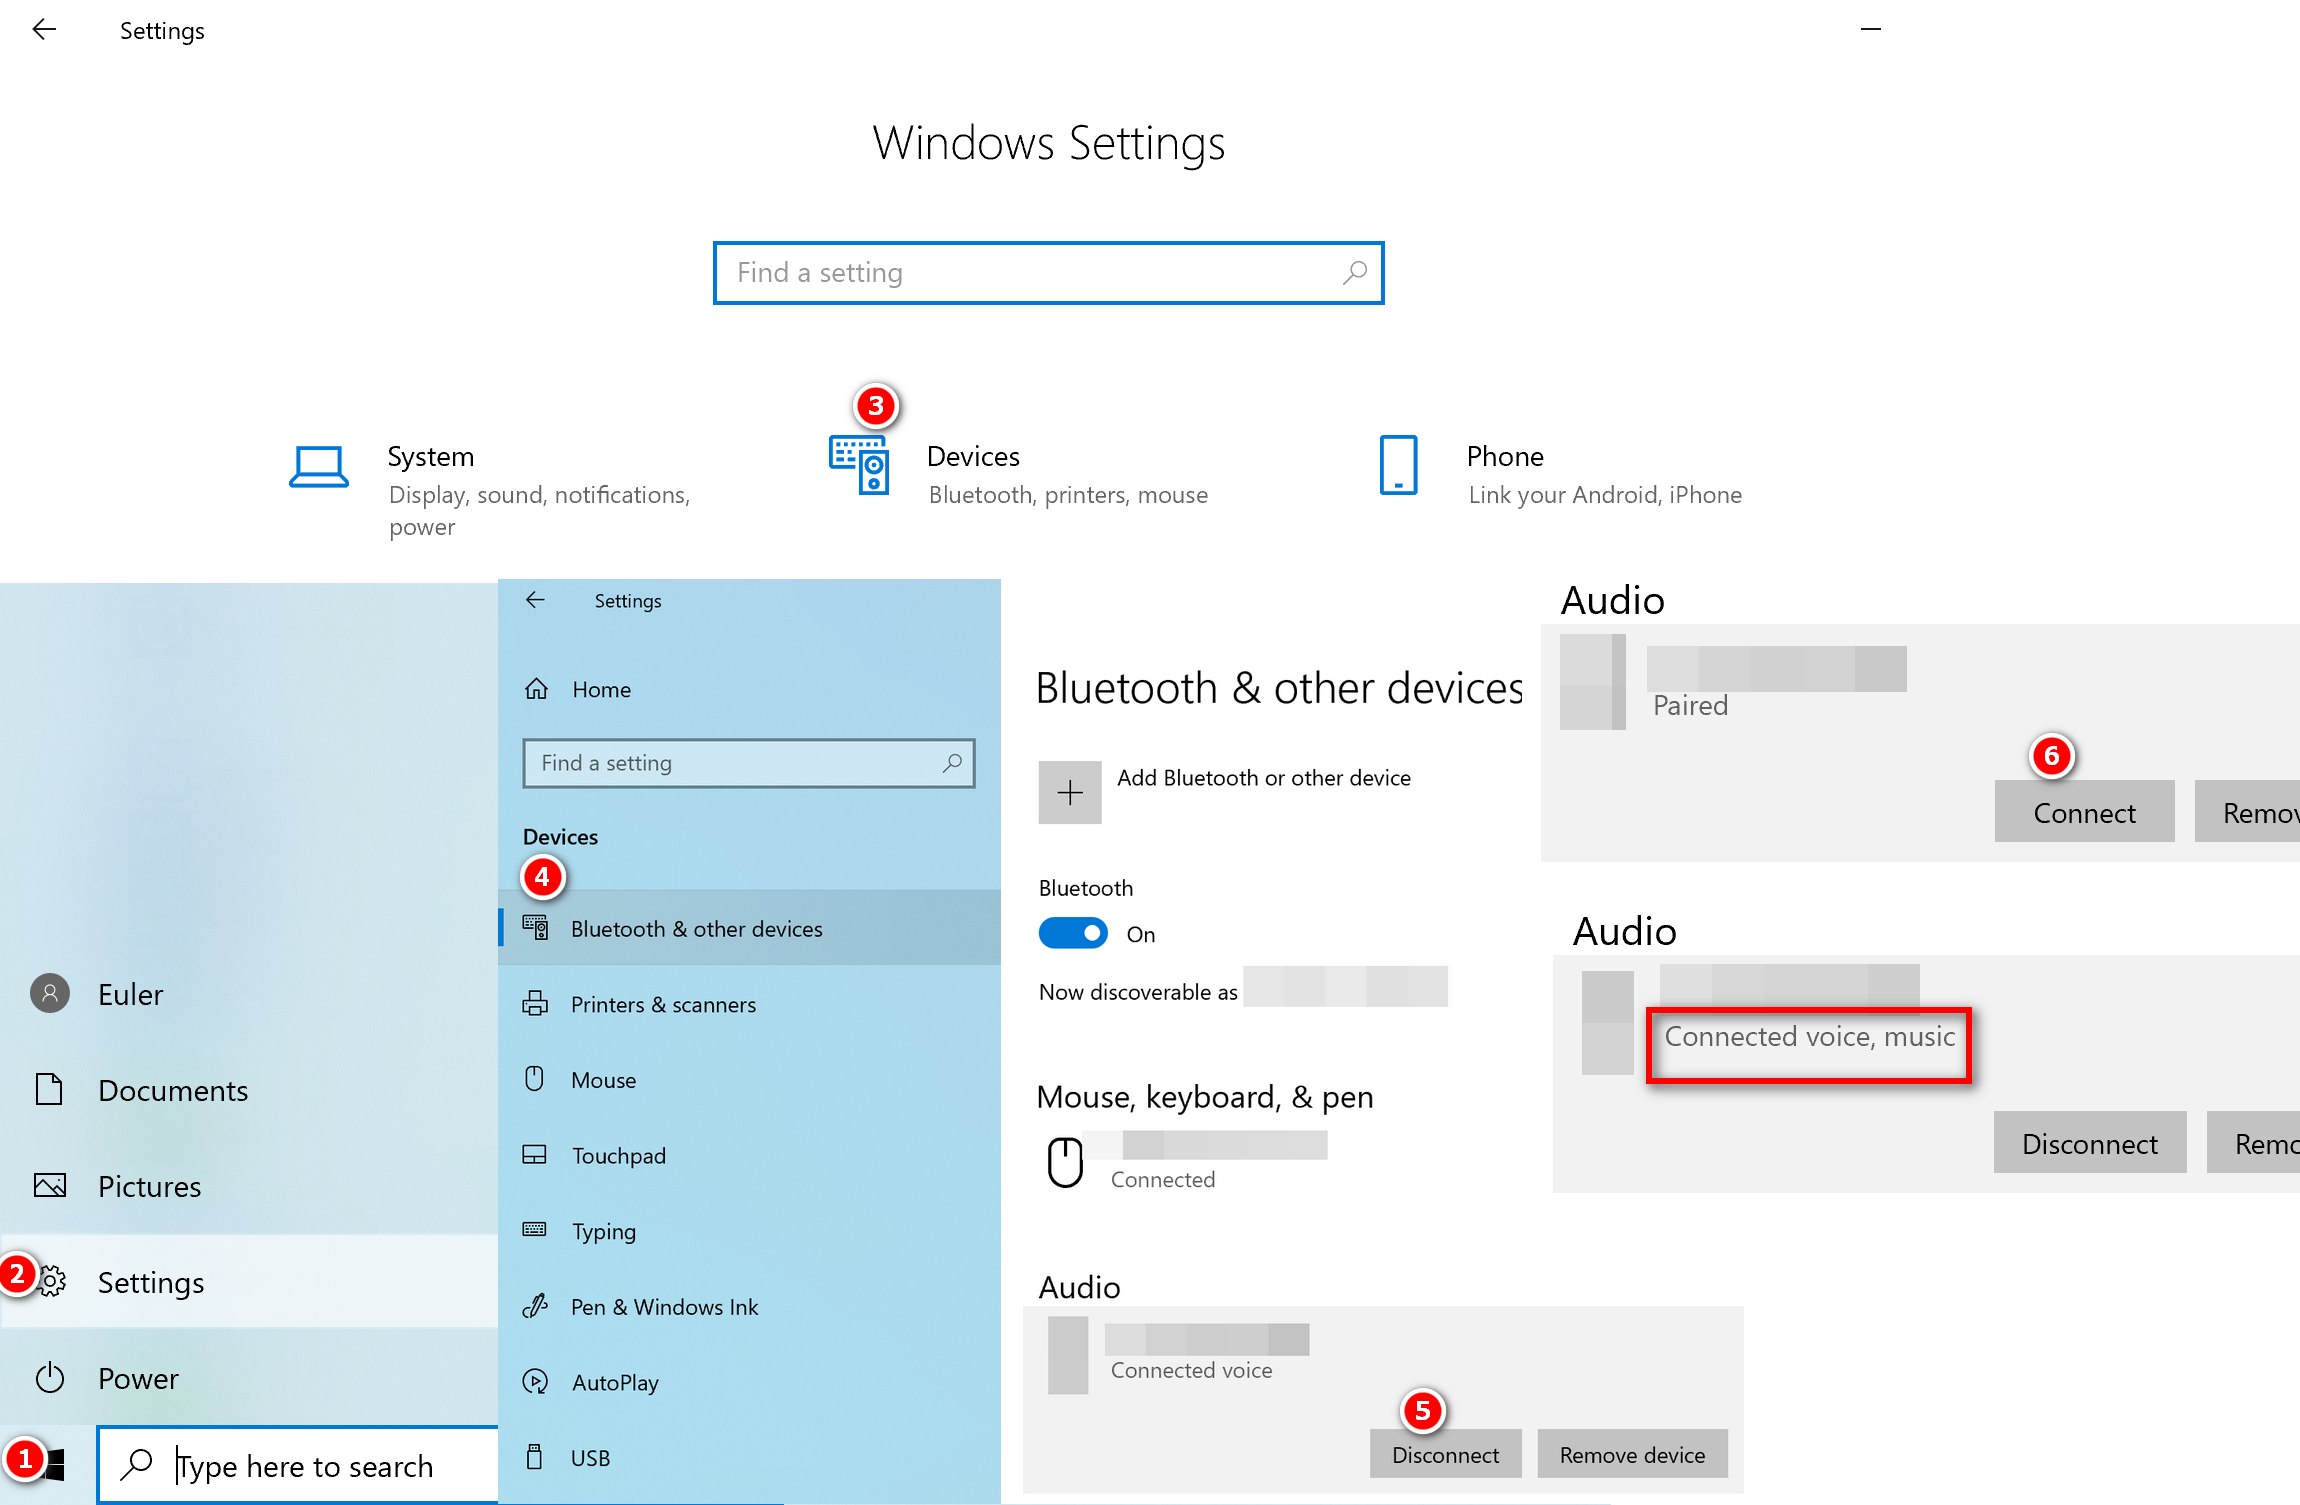Select the Euler account in Start menu
2300x1505 pixels.
pos(249,994)
